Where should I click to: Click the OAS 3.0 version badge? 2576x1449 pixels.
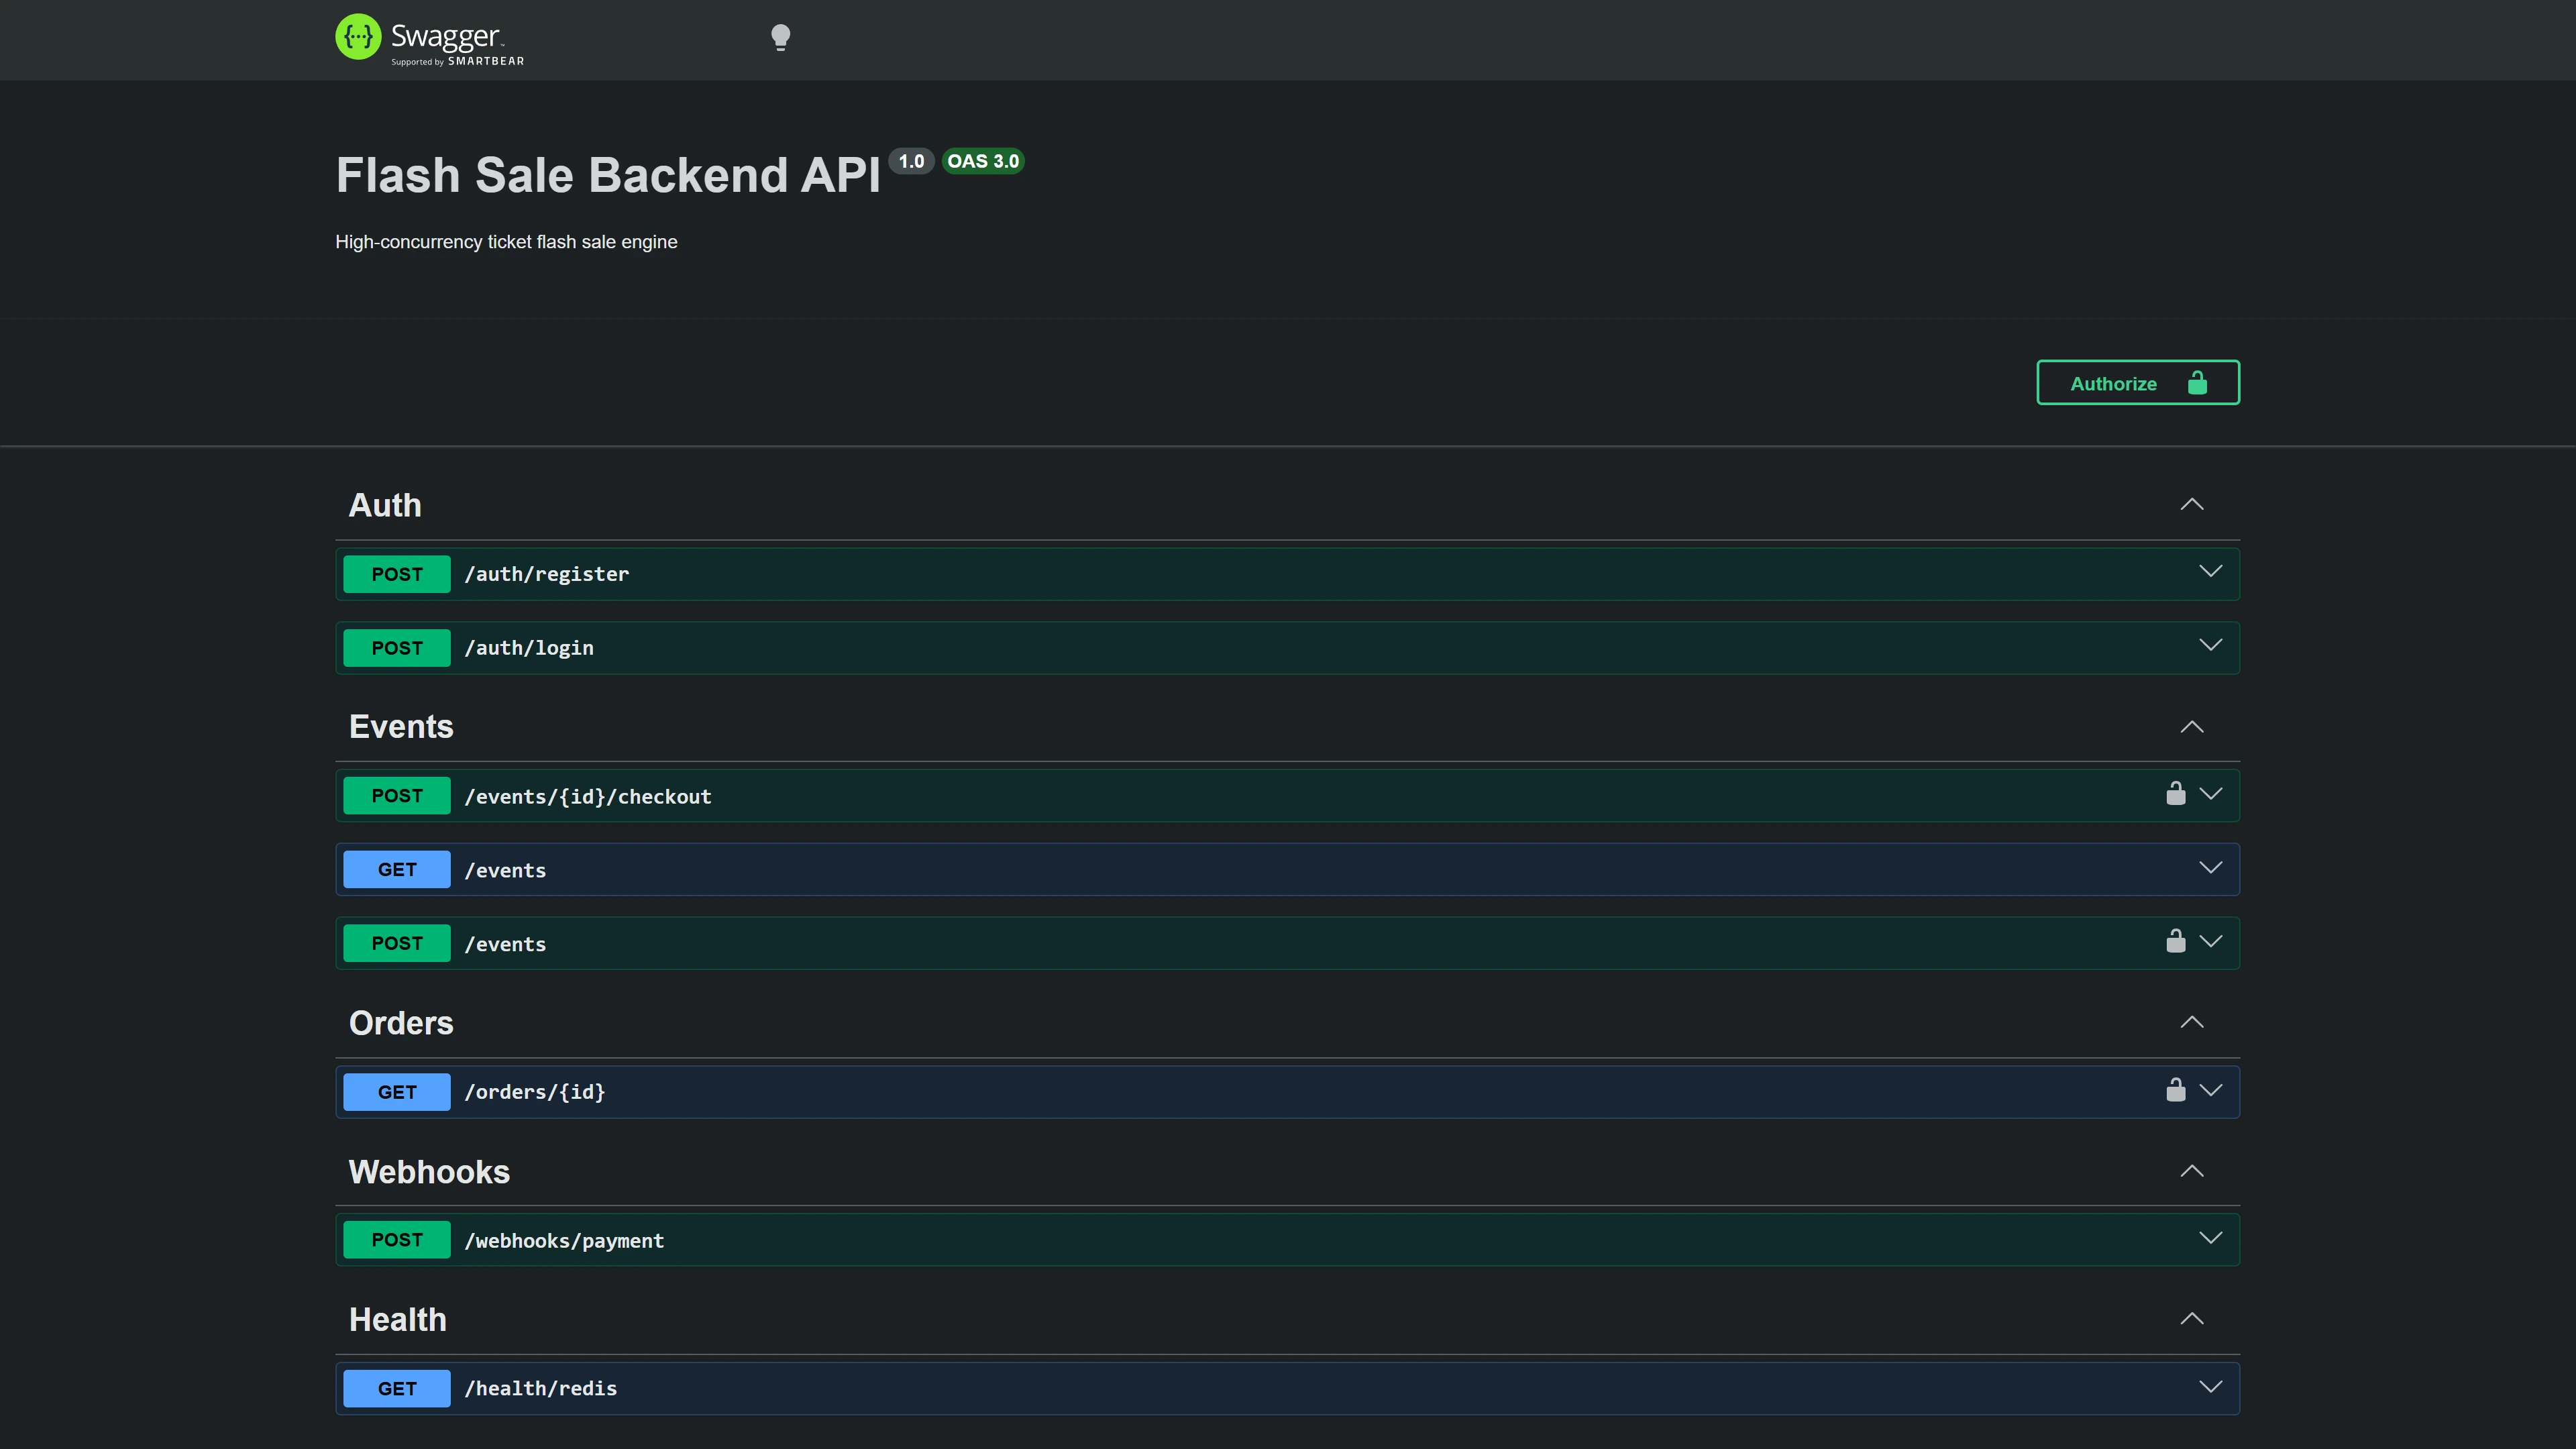(983, 161)
